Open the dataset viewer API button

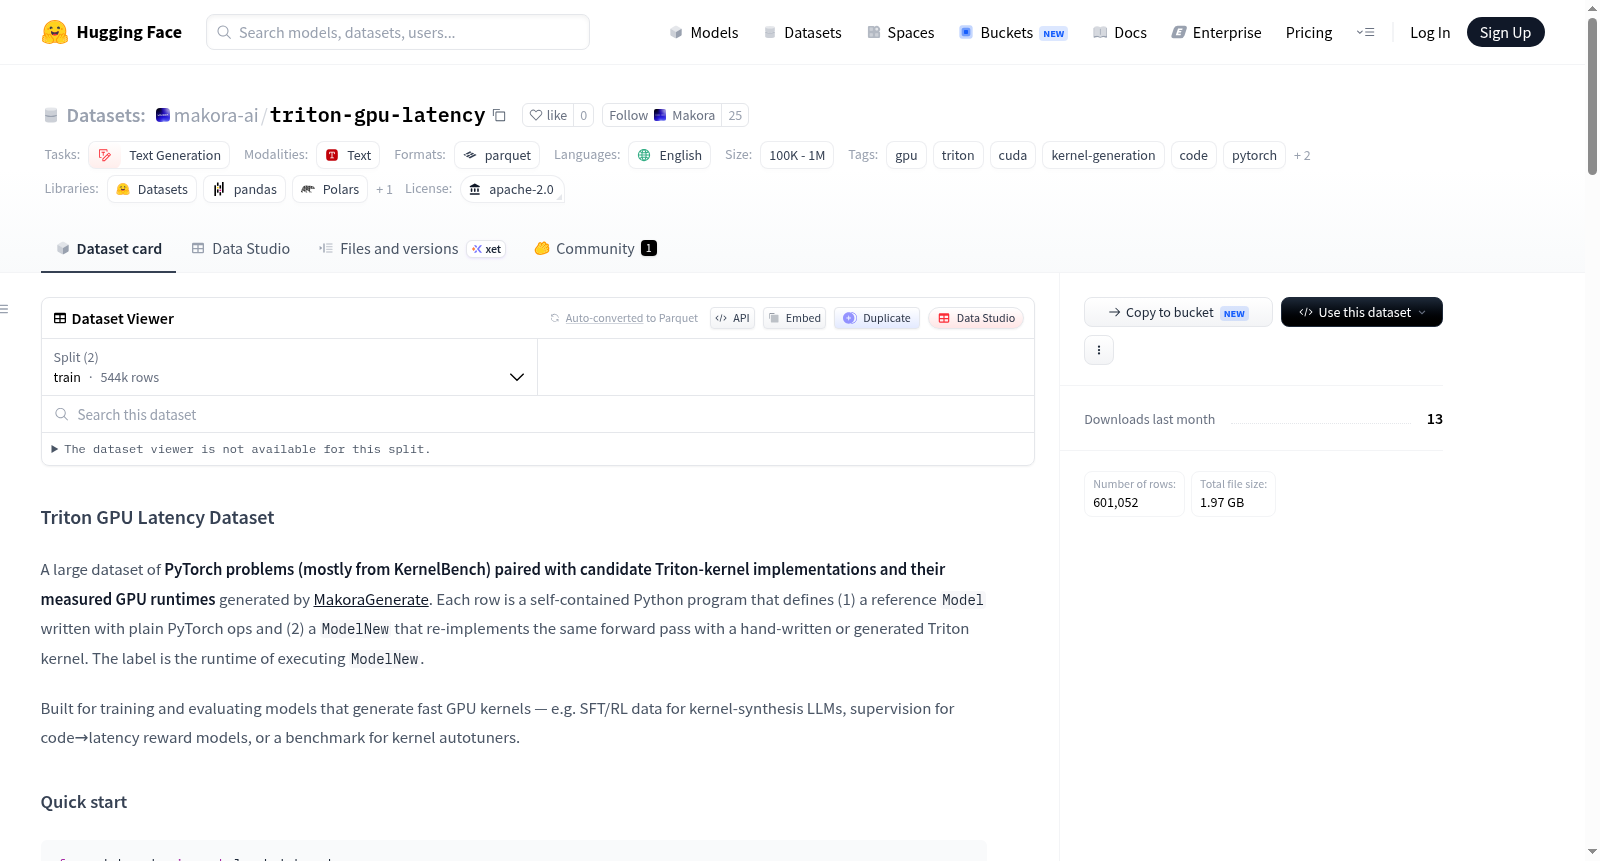click(732, 318)
